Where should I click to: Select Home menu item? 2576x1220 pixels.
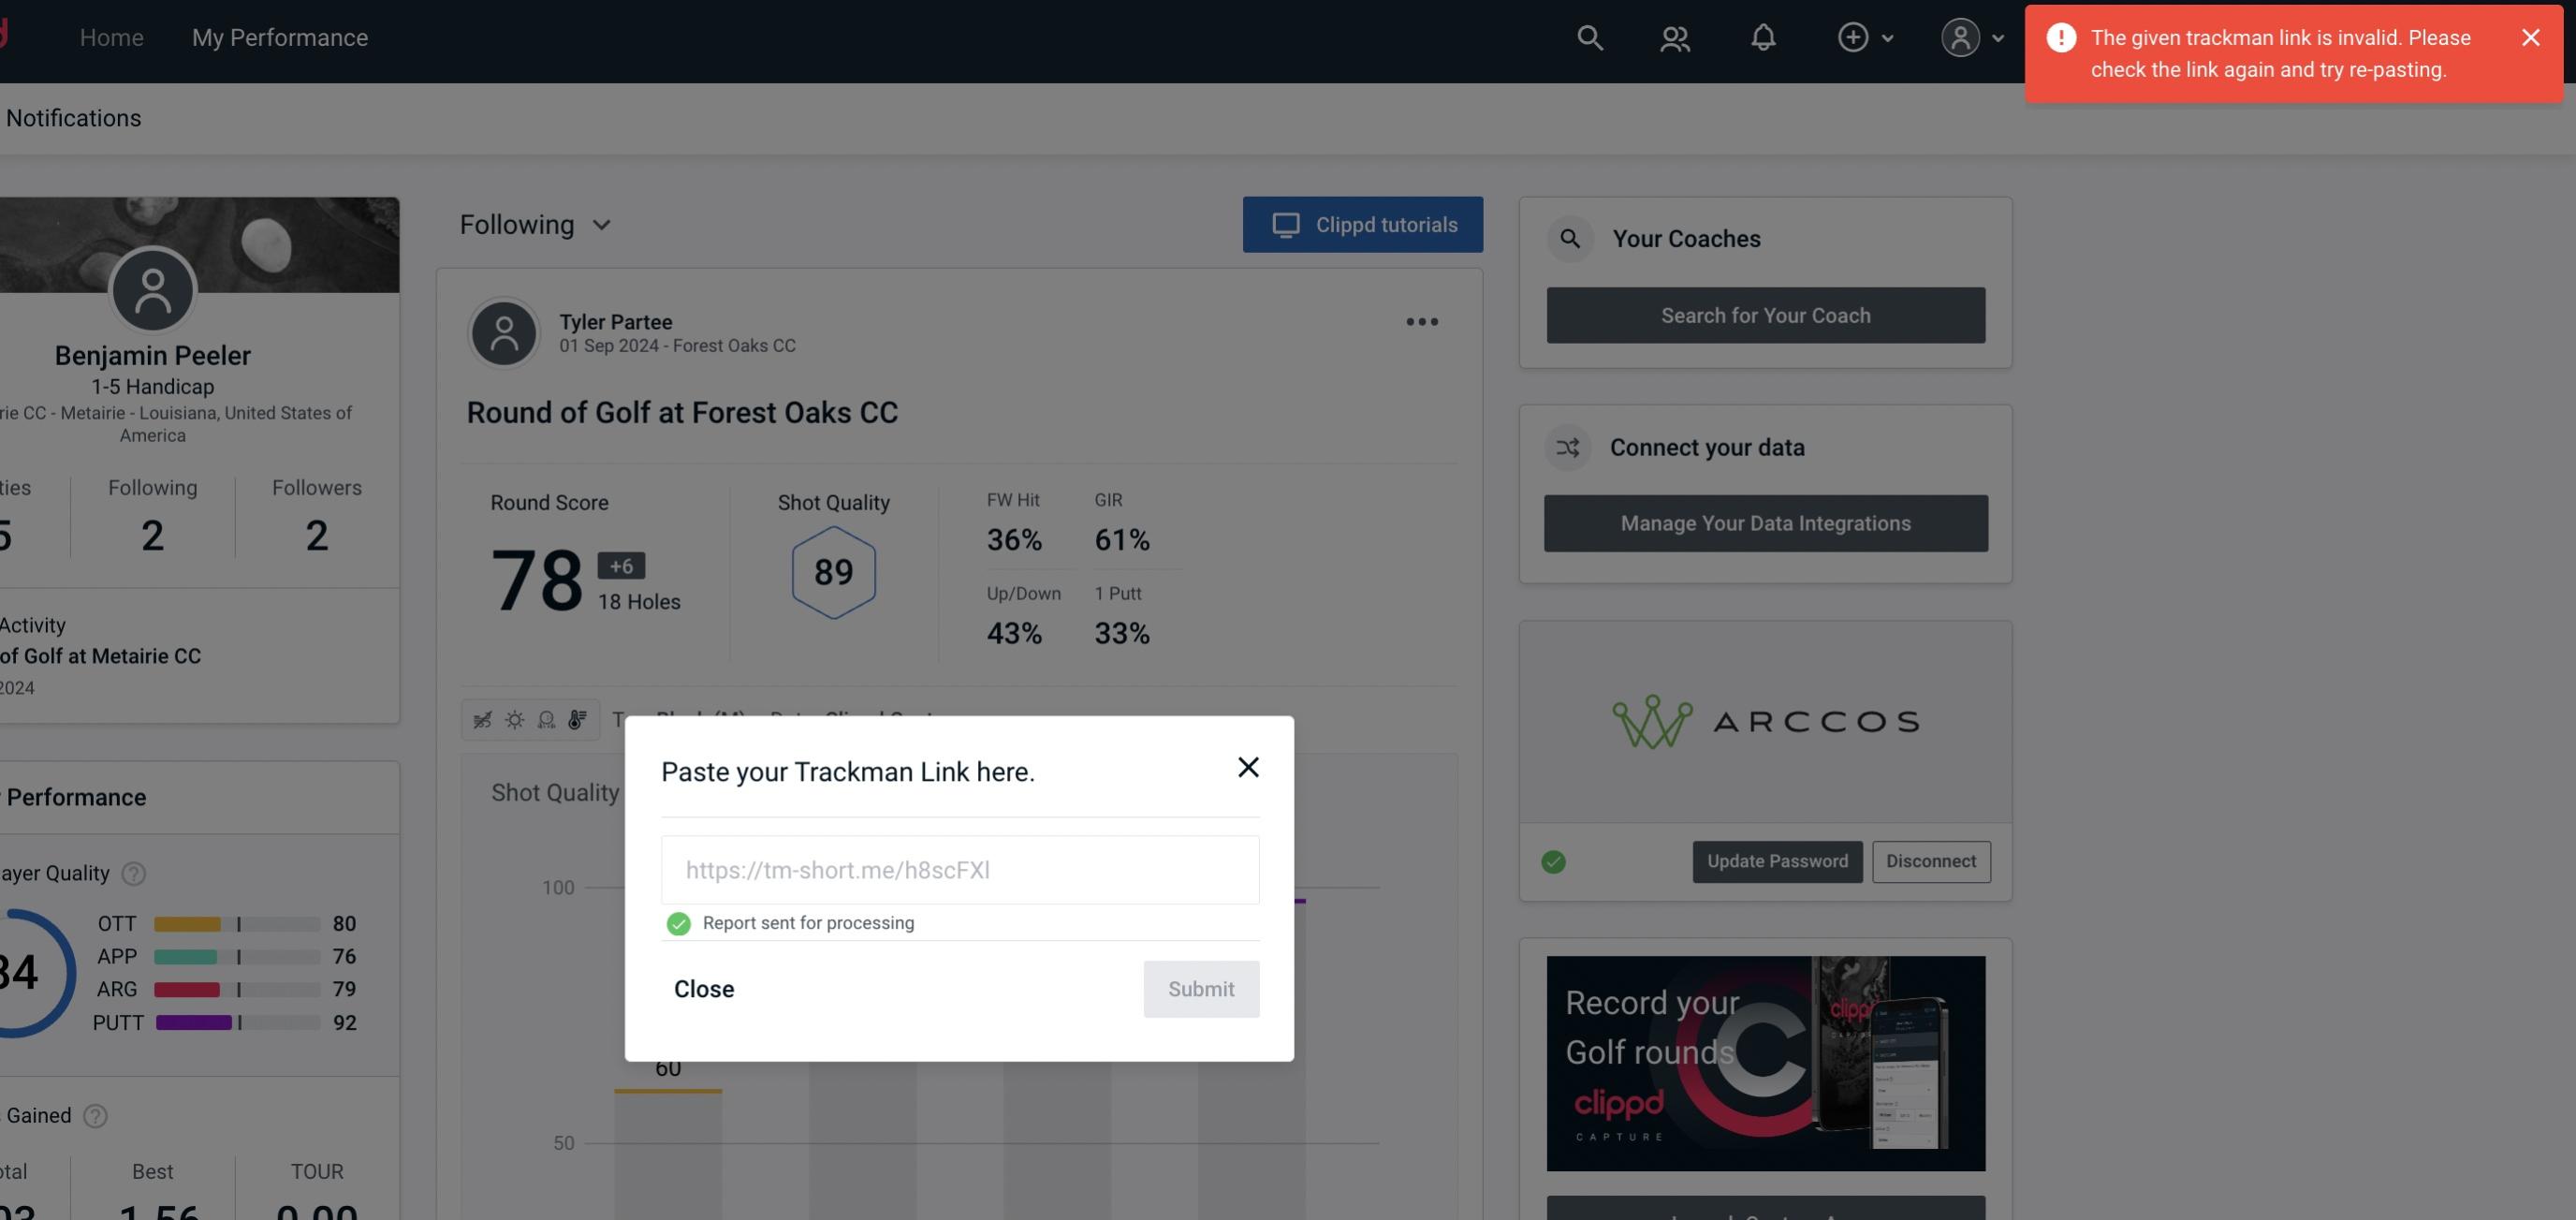point(110,37)
